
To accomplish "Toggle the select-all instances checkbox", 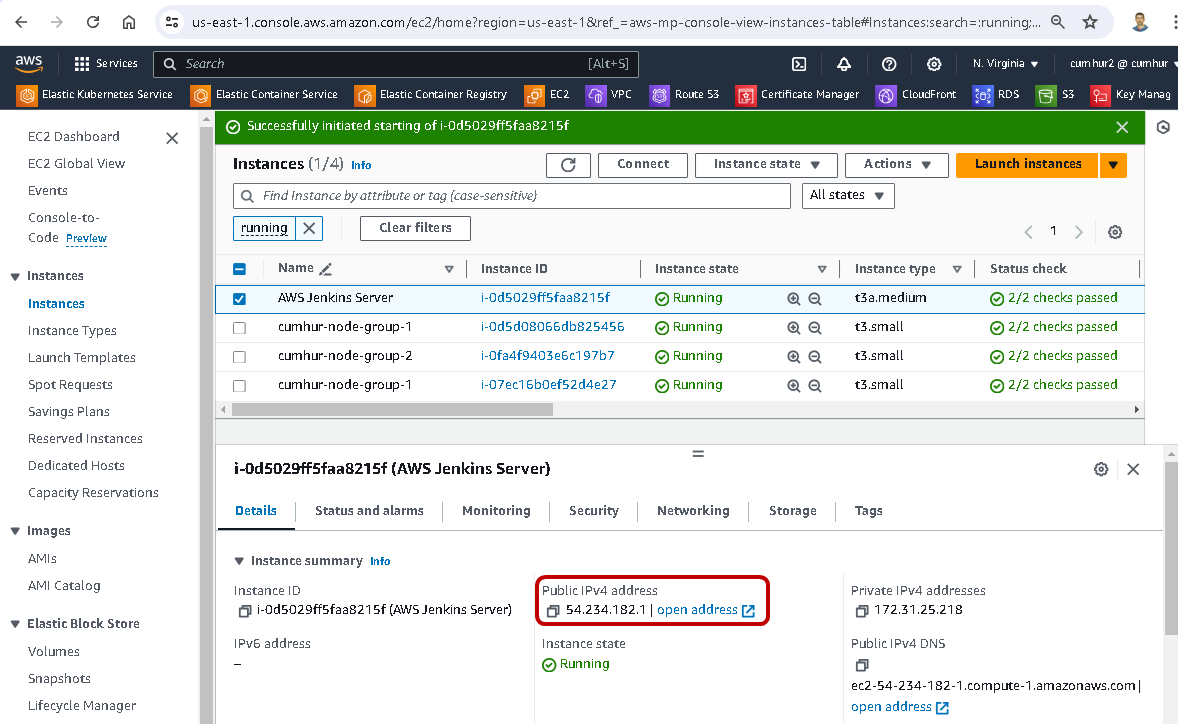I will [x=240, y=269].
